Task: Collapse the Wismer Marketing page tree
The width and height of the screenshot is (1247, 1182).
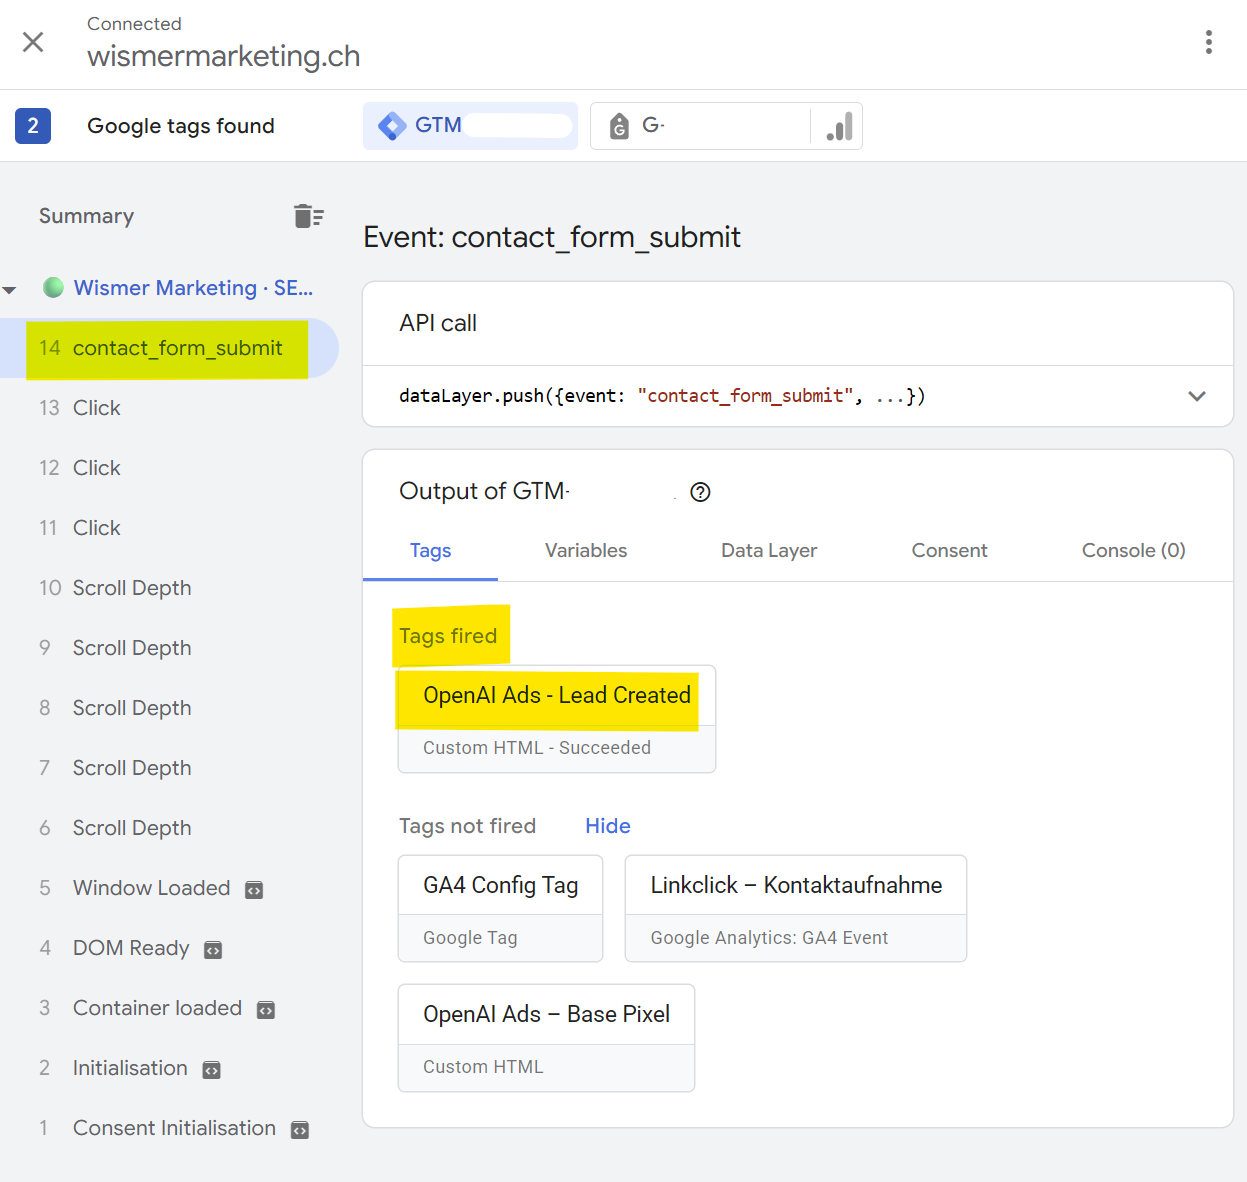Action: pyautogui.click(x=10, y=290)
